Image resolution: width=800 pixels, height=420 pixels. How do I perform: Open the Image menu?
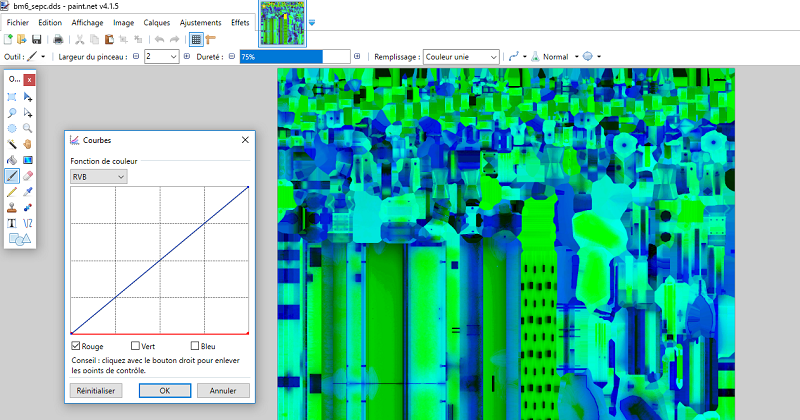tap(123, 22)
